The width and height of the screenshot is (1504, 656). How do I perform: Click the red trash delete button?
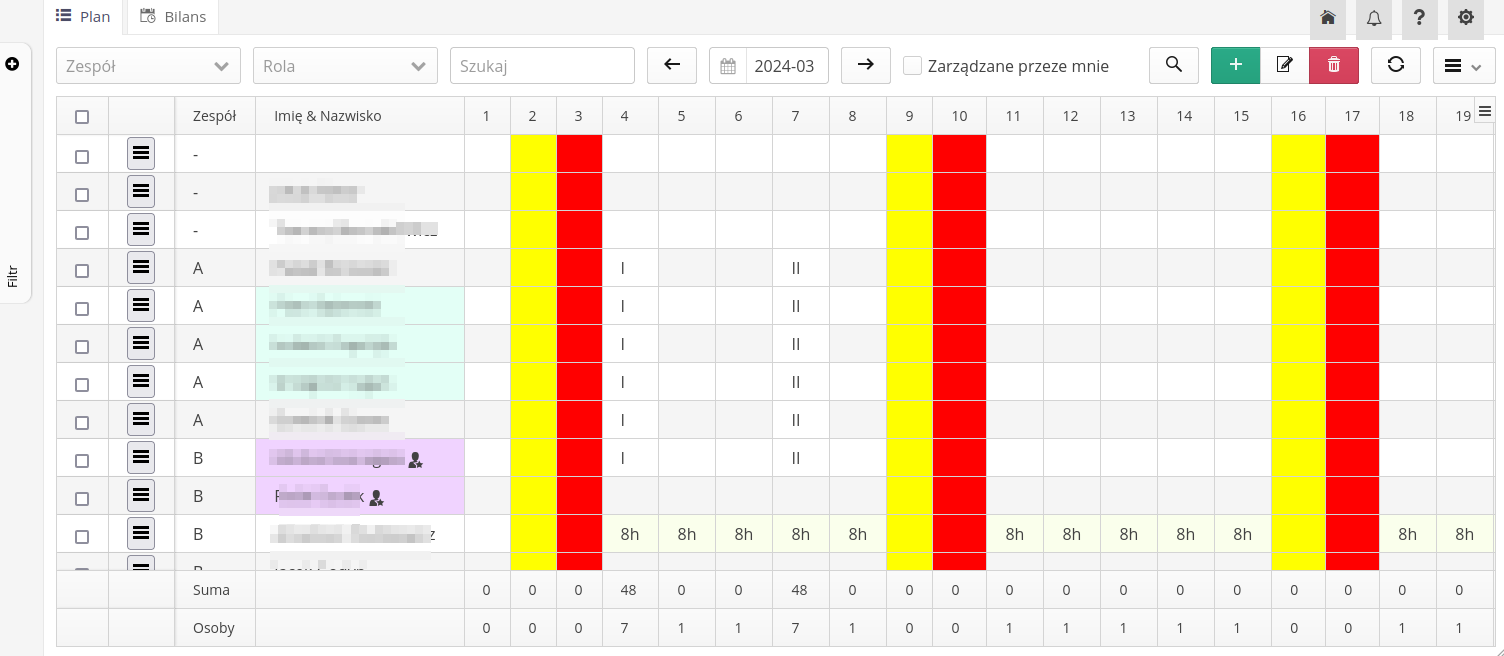[x=1334, y=65]
